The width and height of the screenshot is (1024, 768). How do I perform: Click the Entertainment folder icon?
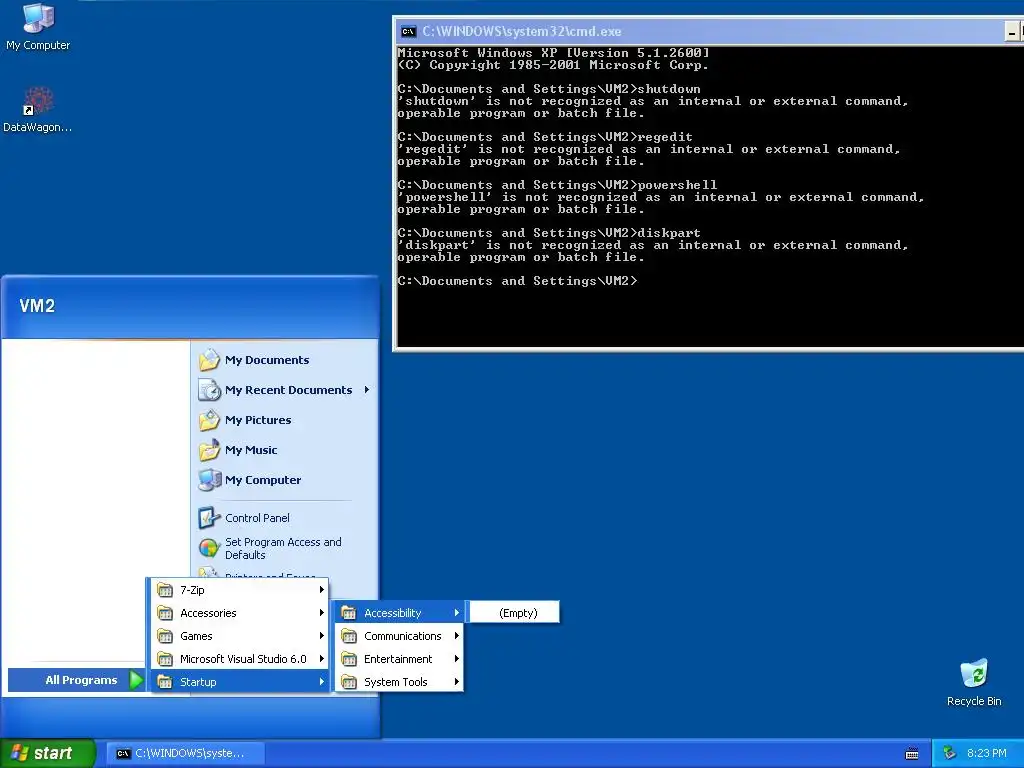click(349, 659)
